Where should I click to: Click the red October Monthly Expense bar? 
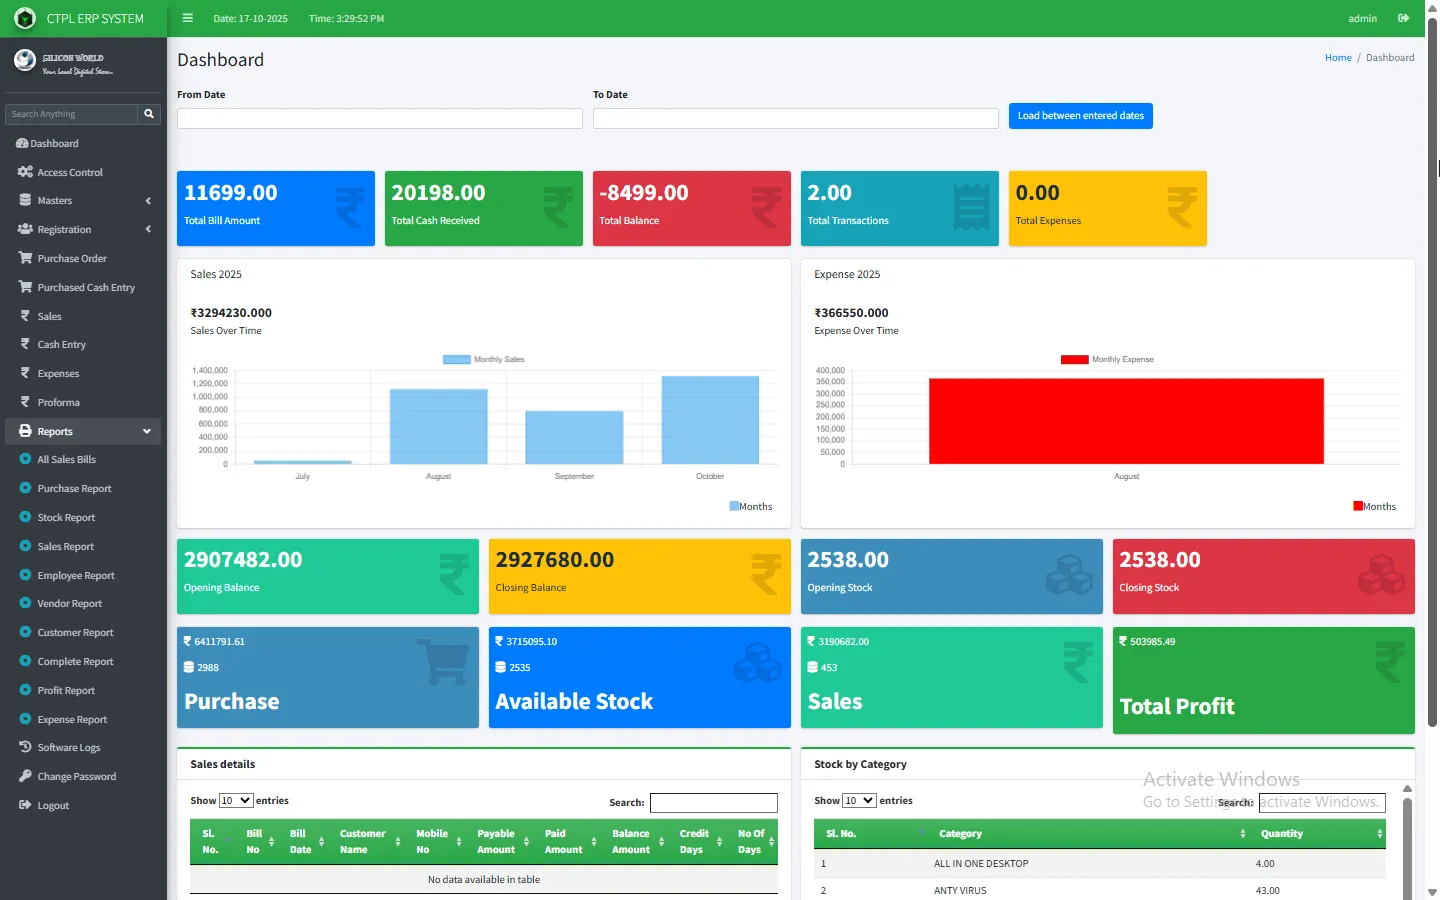coord(1126,421)
